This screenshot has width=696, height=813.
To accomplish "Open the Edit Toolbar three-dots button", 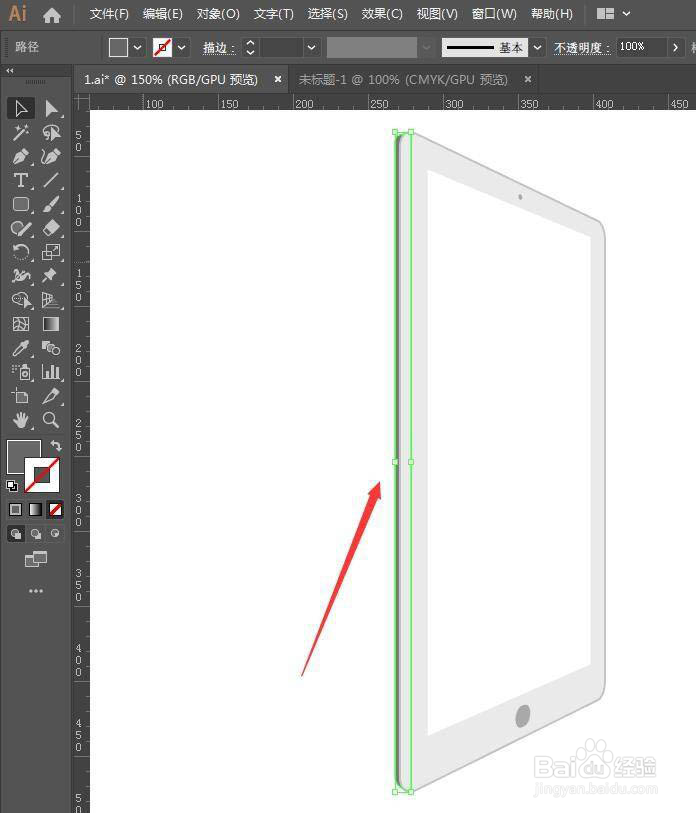I will [x=36, y=591].
